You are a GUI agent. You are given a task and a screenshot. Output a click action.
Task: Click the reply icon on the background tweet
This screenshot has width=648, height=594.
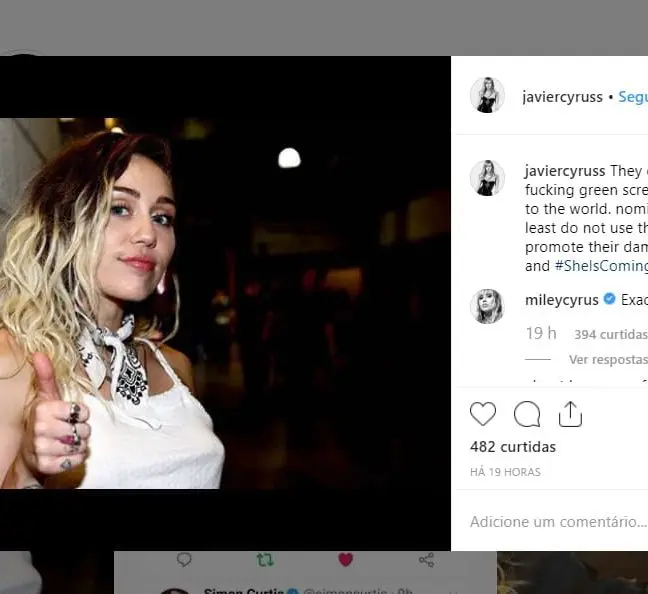[184, 560]
